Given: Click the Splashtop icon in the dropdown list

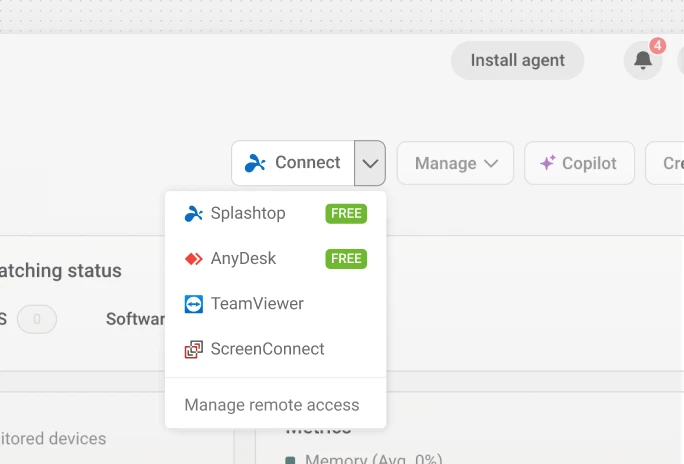Looking at the screenshot, I should pyautogui.click(x=194, y=213).
